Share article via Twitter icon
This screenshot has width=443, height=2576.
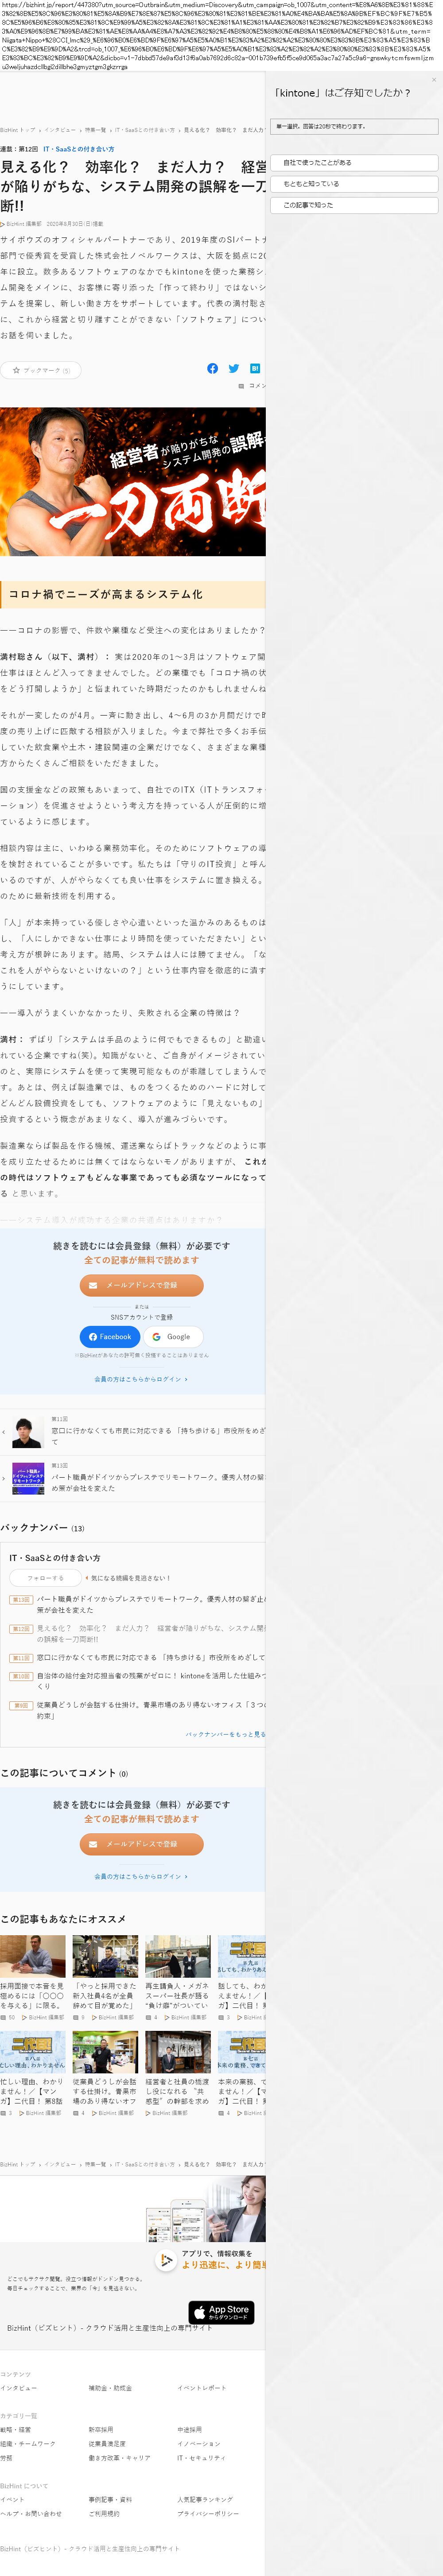(233, 368)
